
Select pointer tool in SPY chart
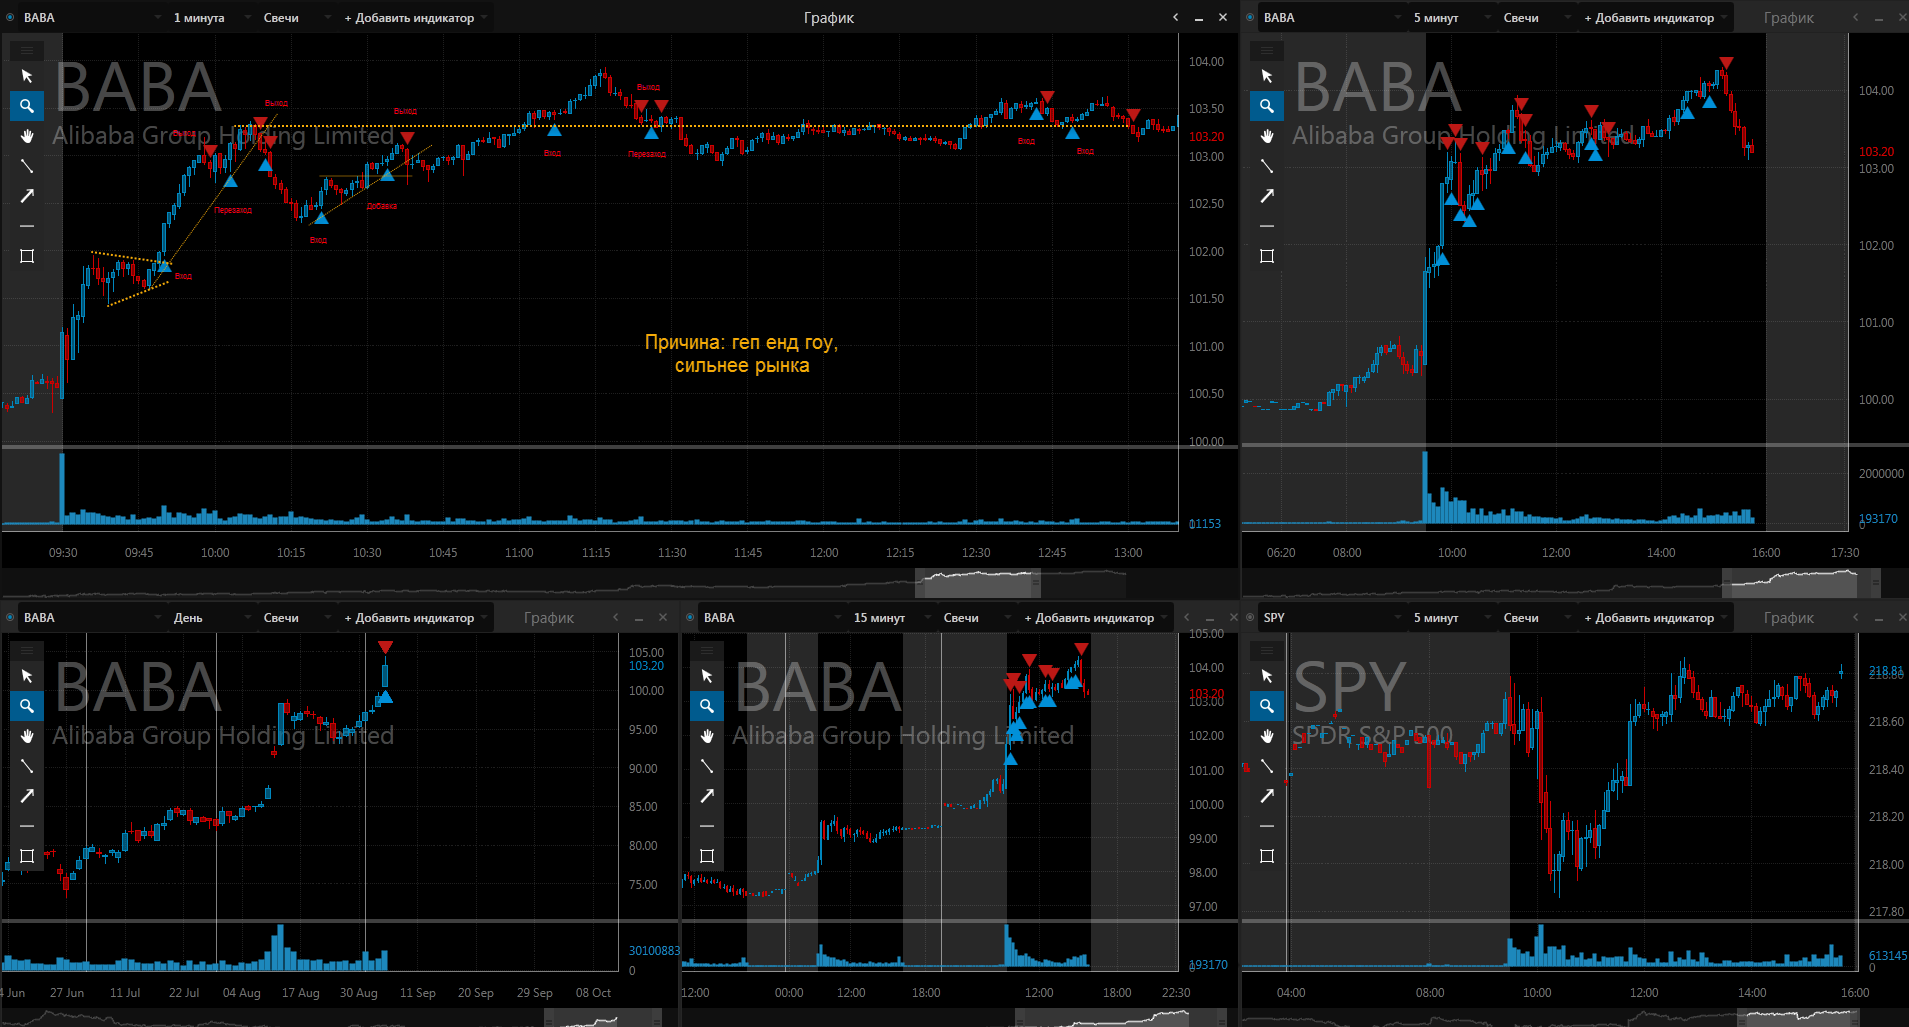1267,676
